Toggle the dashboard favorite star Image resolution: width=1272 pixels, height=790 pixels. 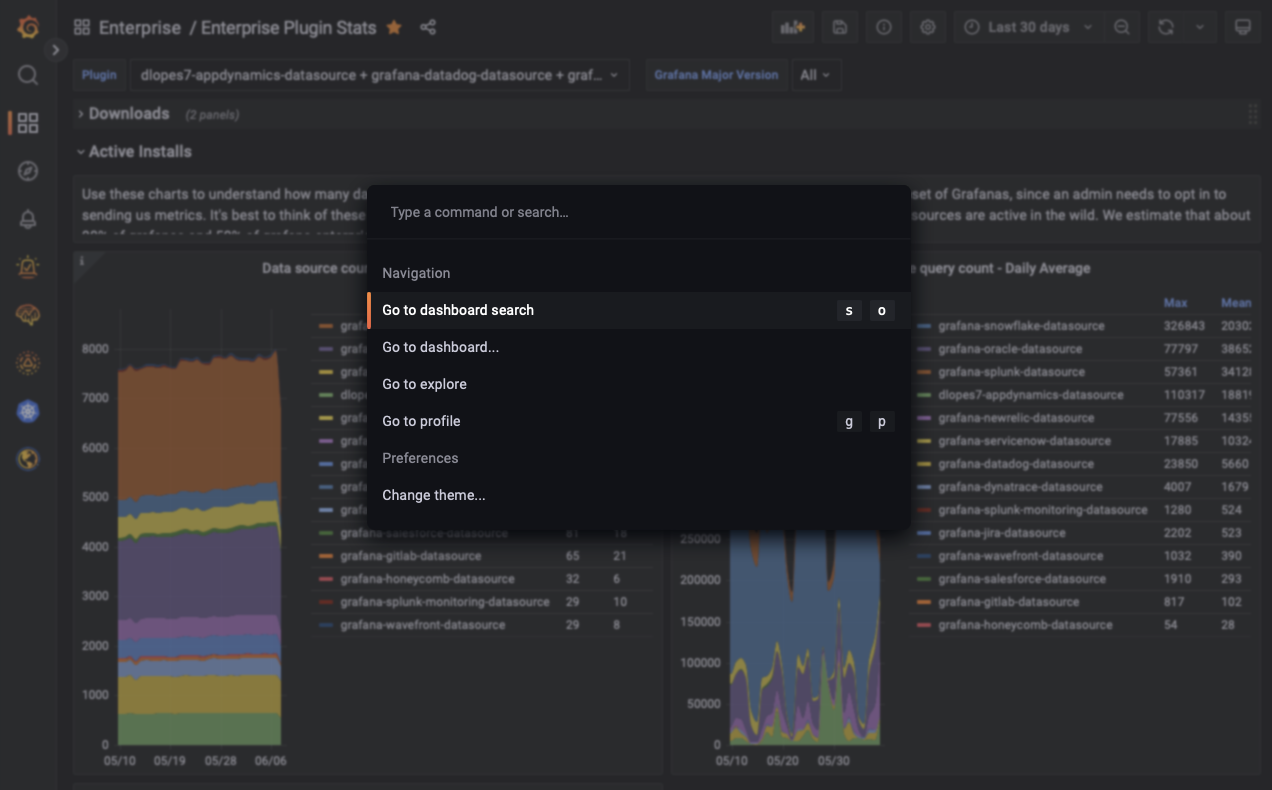coord(393,27)
